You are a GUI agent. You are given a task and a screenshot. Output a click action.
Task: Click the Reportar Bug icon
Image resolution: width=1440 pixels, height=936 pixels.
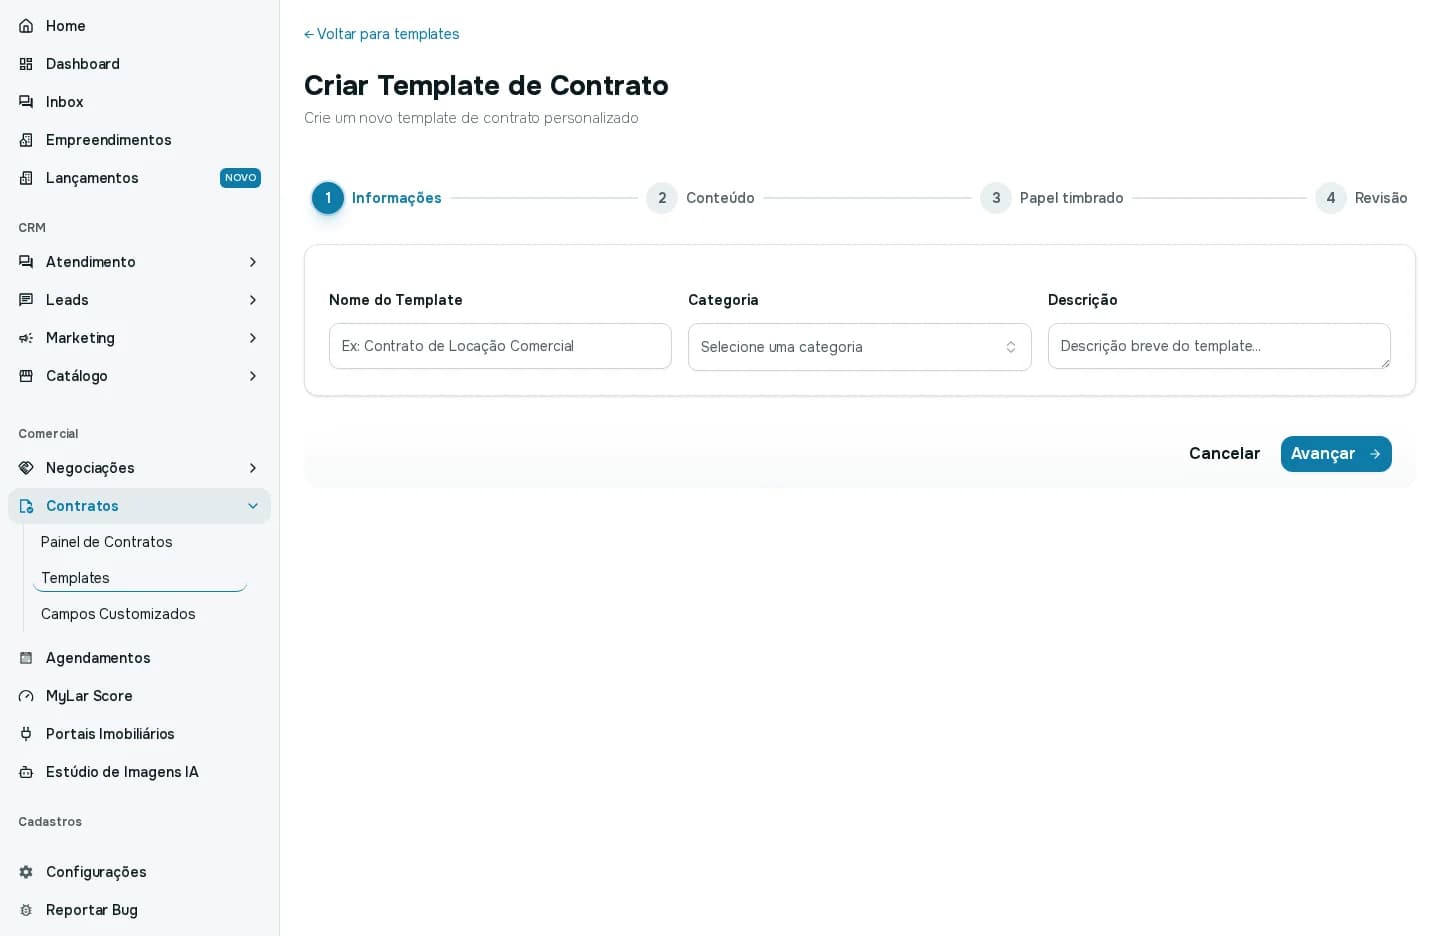(x=26, y=910)
